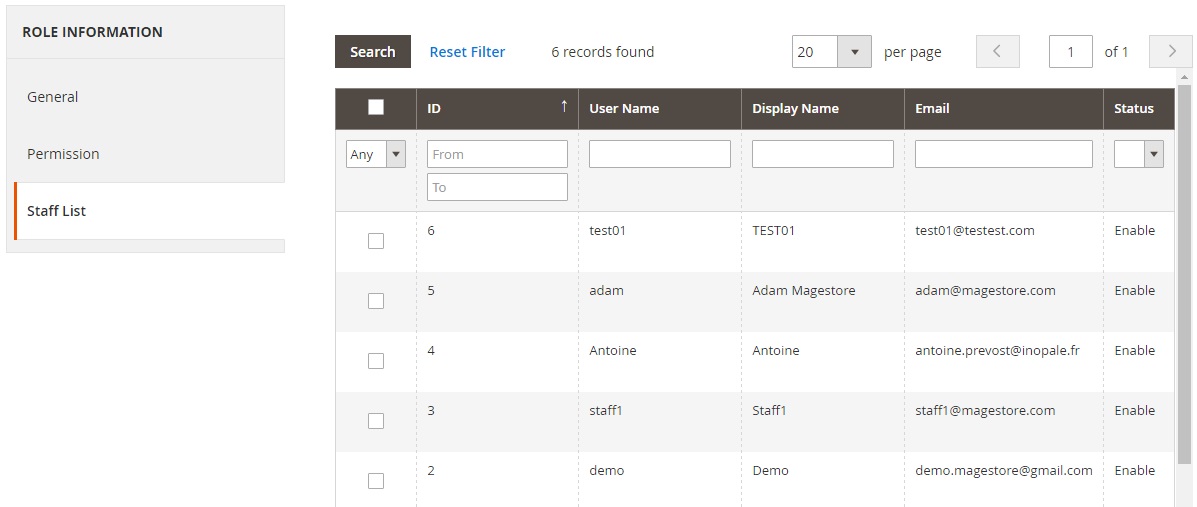Expand the Status filter dropdown
1197x507 pixels.
[x=1139, y=154]
